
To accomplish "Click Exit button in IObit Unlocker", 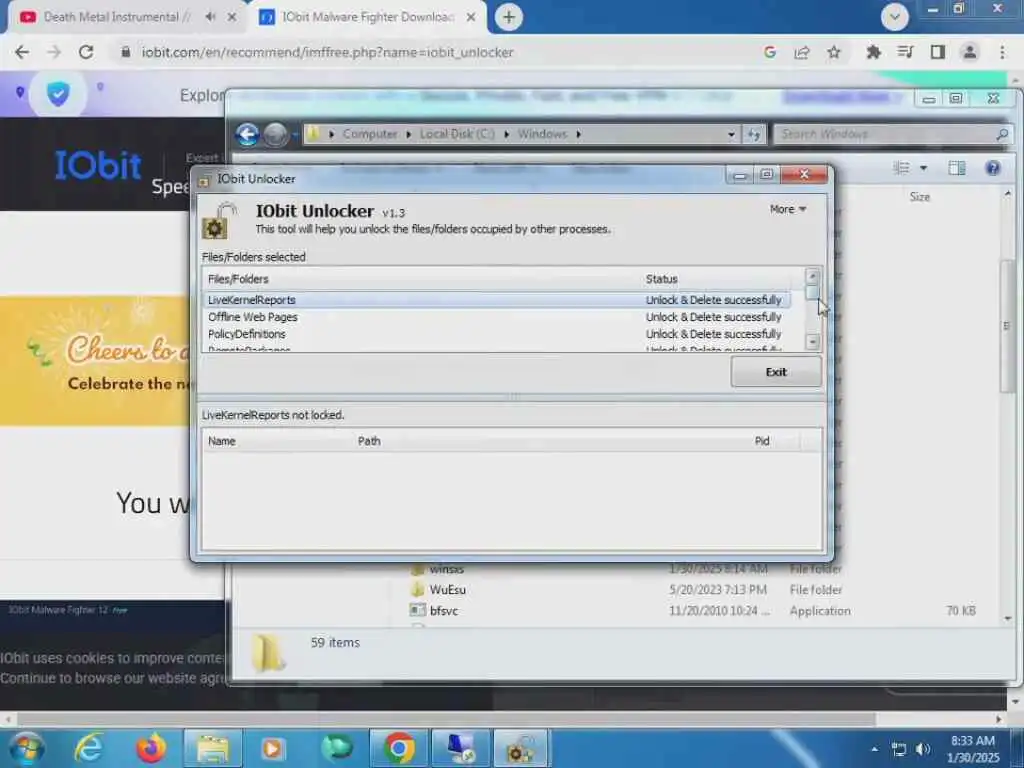I will point(776,372).
